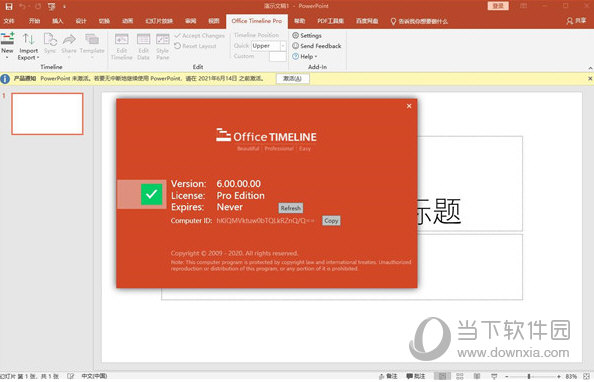Switch to the 幻灯片放映 (Slide Show) tab
594x382 pixels.
159,21
